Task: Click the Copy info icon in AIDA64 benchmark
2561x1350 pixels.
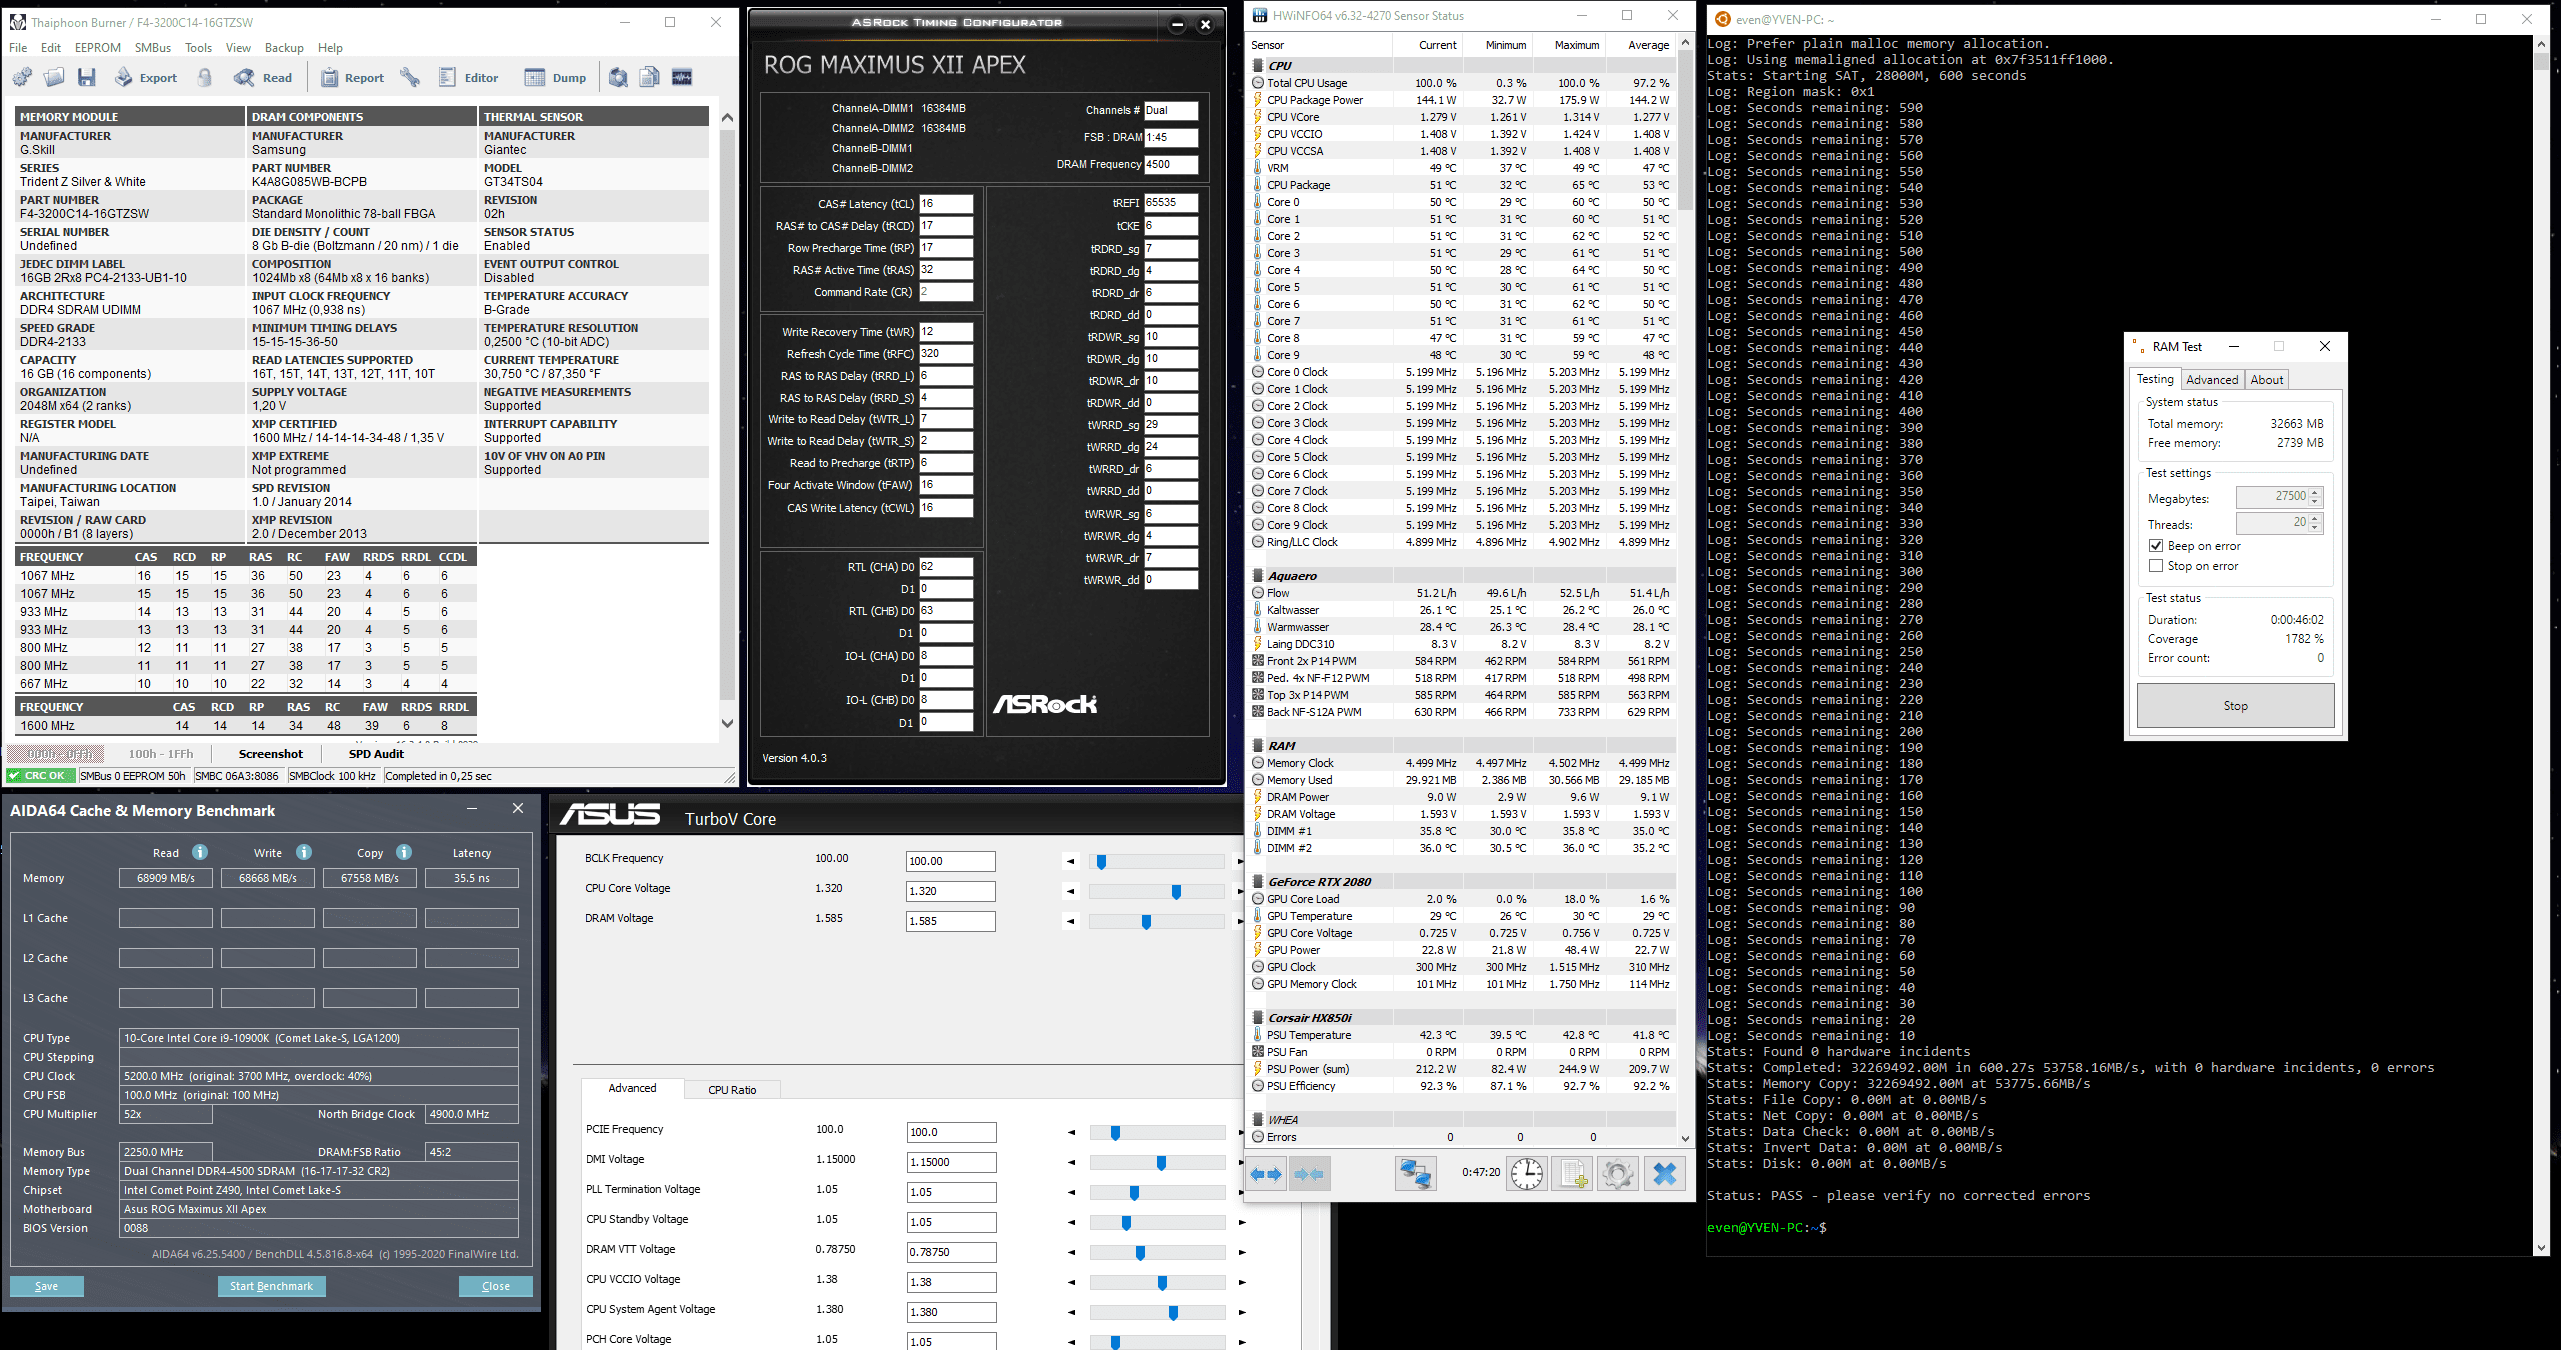Action: click(x=404, y=852)
